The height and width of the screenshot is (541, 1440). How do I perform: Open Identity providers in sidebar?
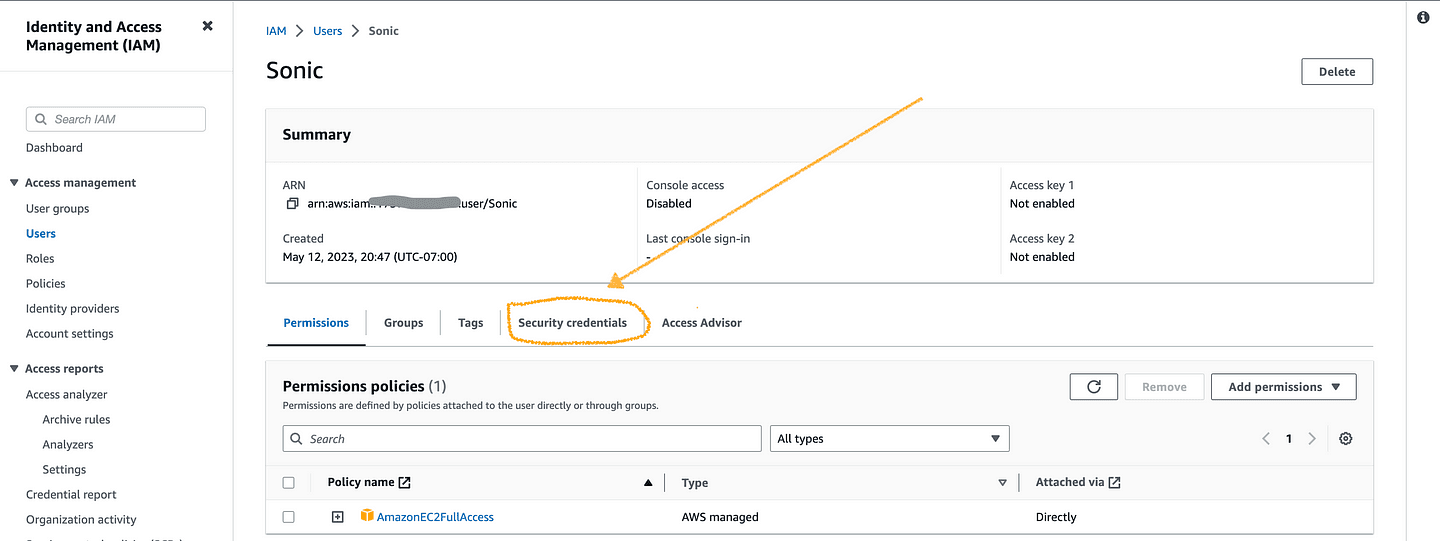coord(72,309)
